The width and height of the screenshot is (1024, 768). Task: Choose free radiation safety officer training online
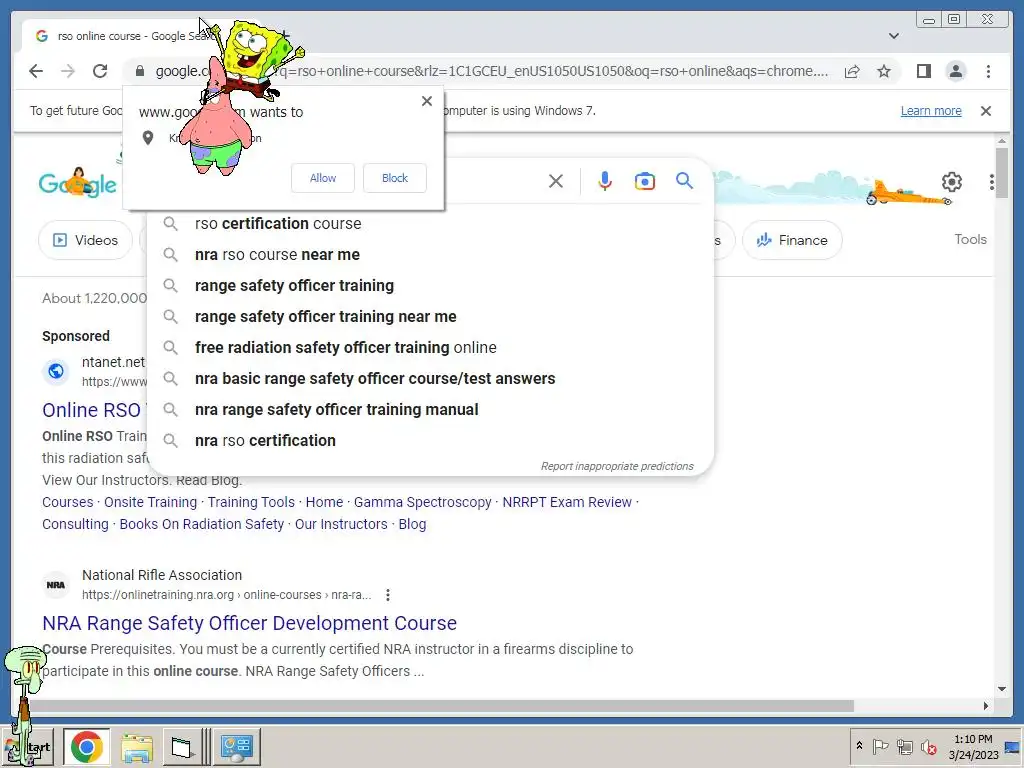(430, 347)
